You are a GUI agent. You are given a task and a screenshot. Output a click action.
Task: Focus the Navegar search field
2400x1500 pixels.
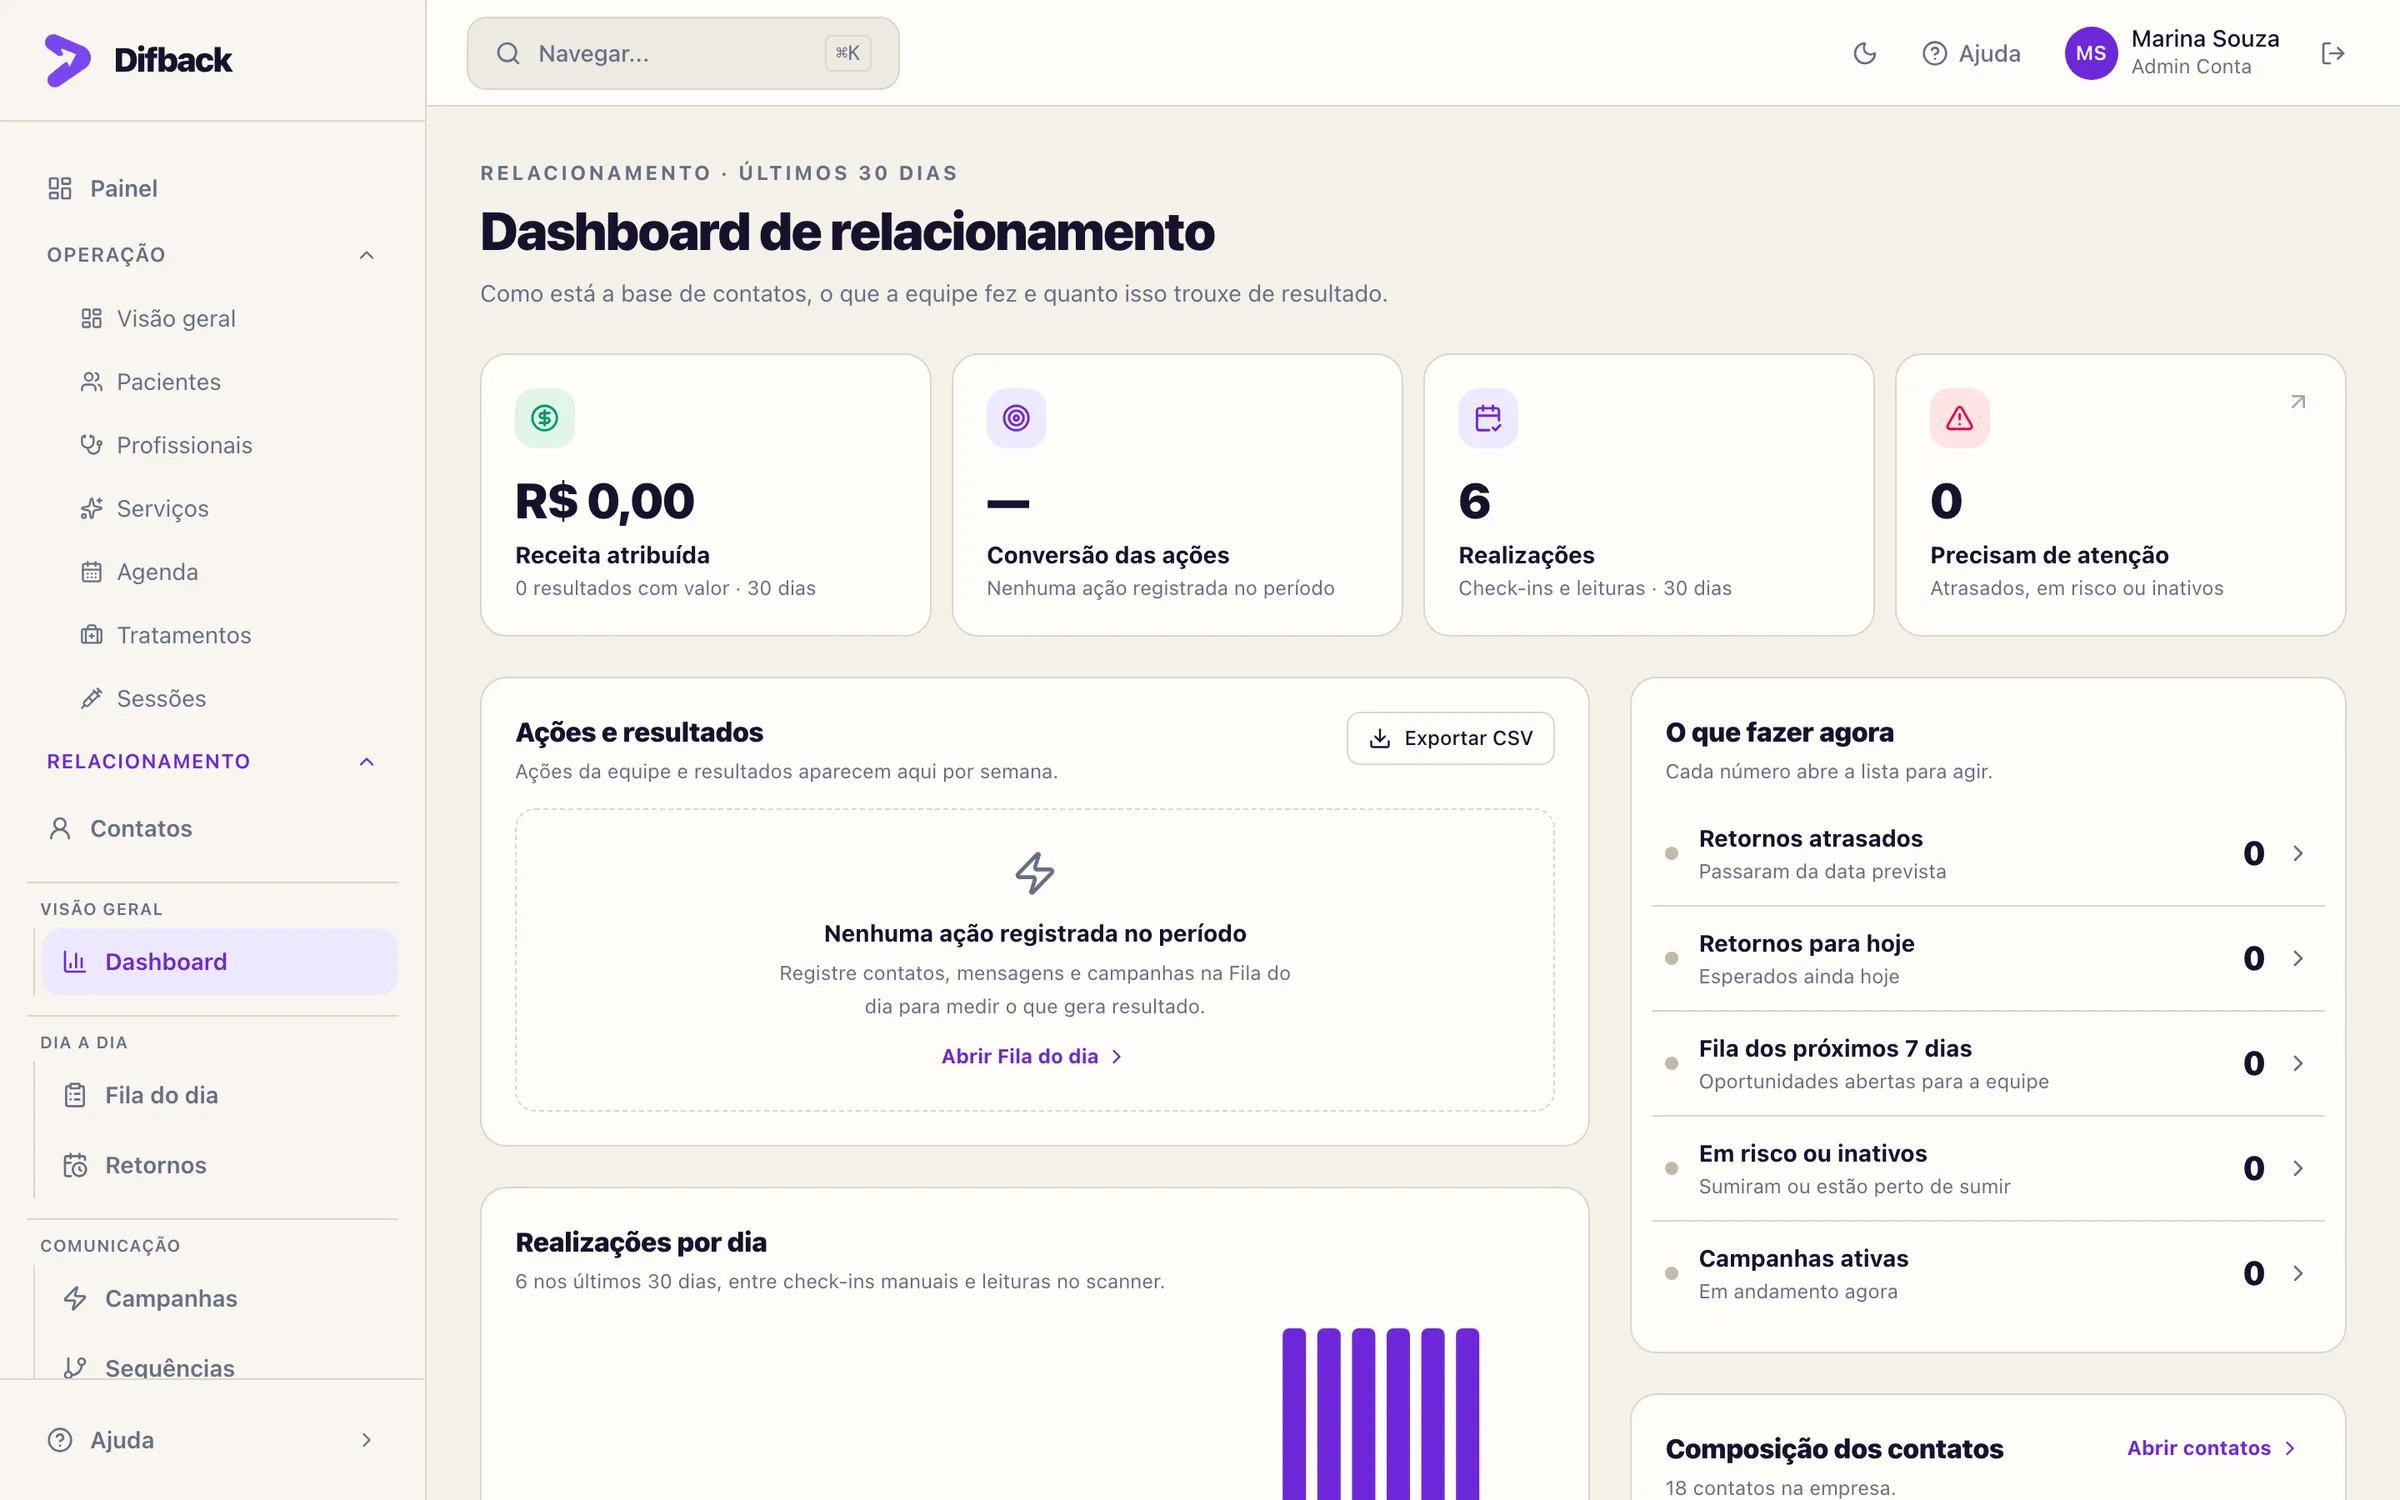[x=683, y=54]
